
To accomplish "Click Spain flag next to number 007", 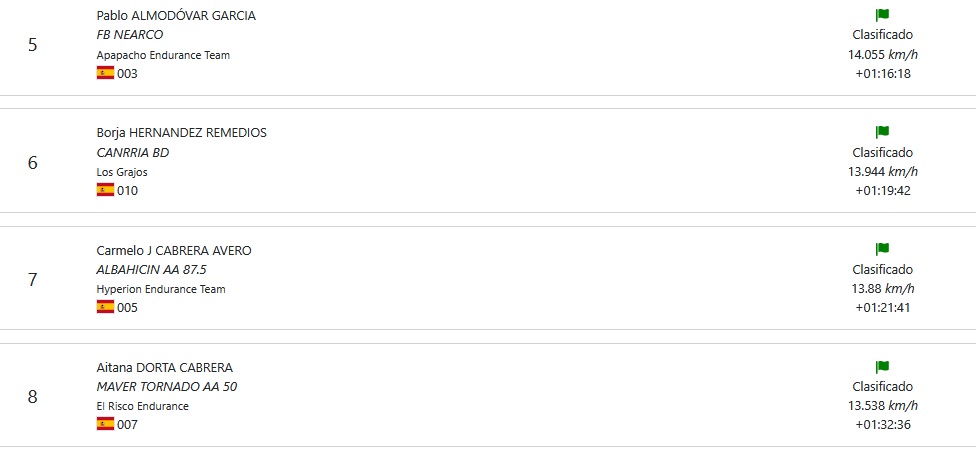I will pos(105,425).
